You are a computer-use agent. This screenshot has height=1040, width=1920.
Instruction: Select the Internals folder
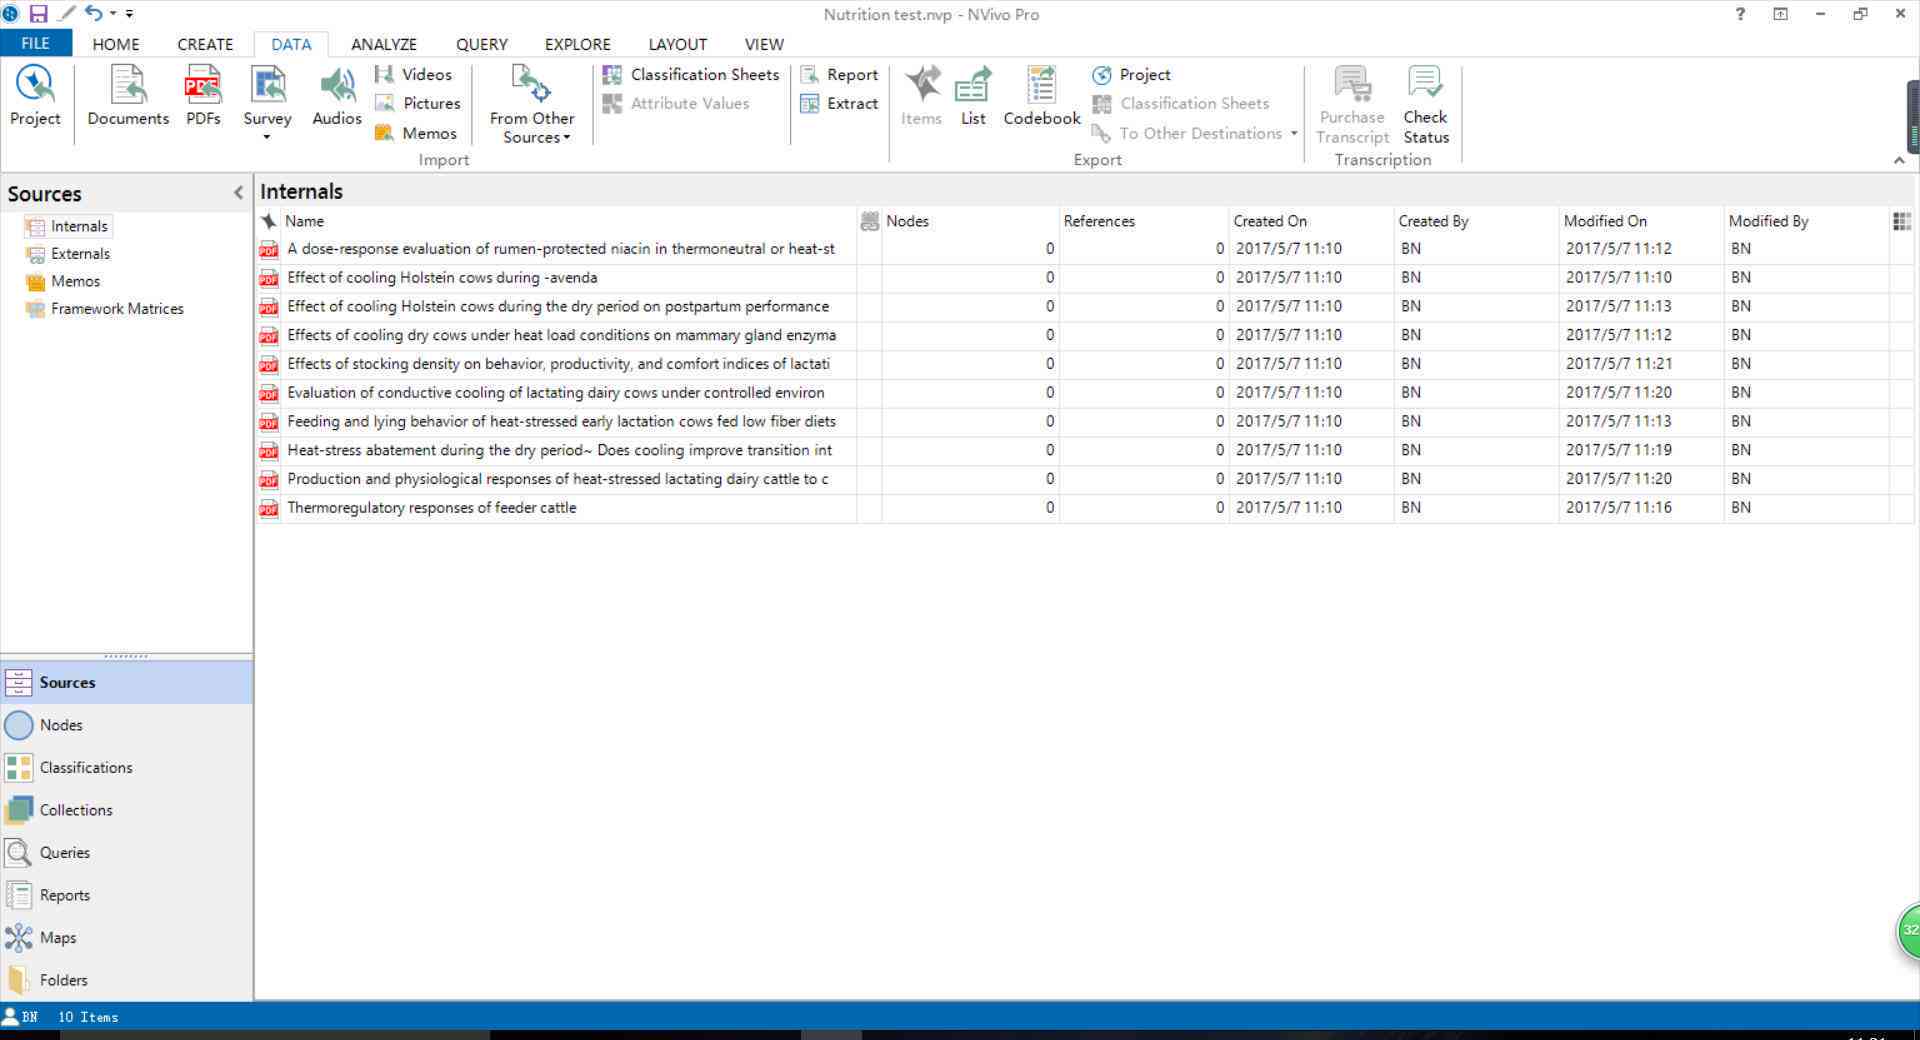point(67,226)
